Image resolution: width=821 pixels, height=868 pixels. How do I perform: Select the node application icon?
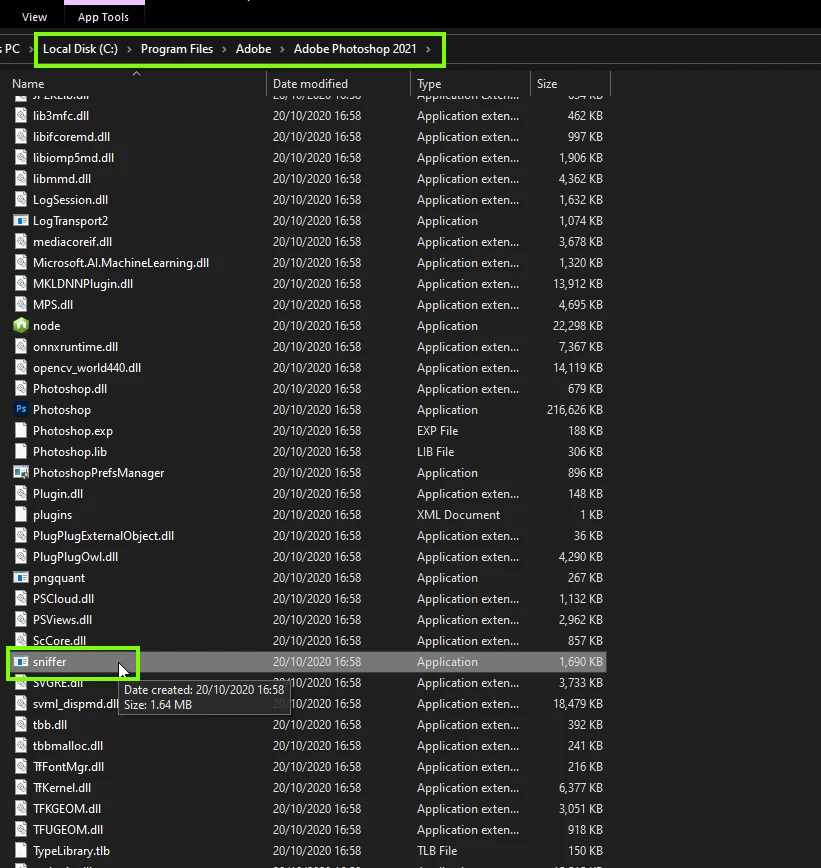click(20, 325)
